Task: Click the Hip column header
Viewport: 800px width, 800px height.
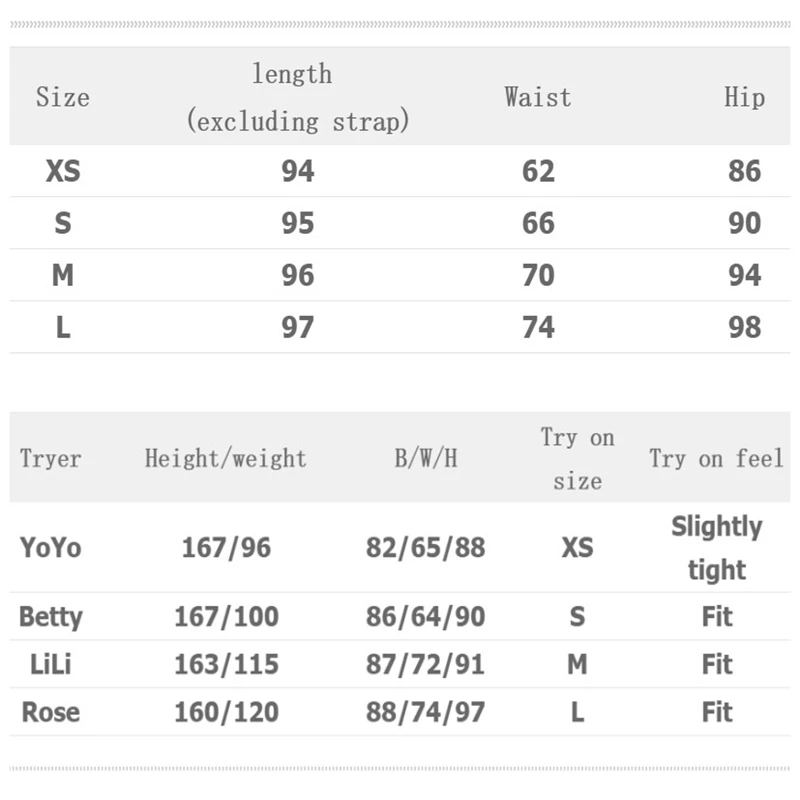Action: (x=744, y=97)
